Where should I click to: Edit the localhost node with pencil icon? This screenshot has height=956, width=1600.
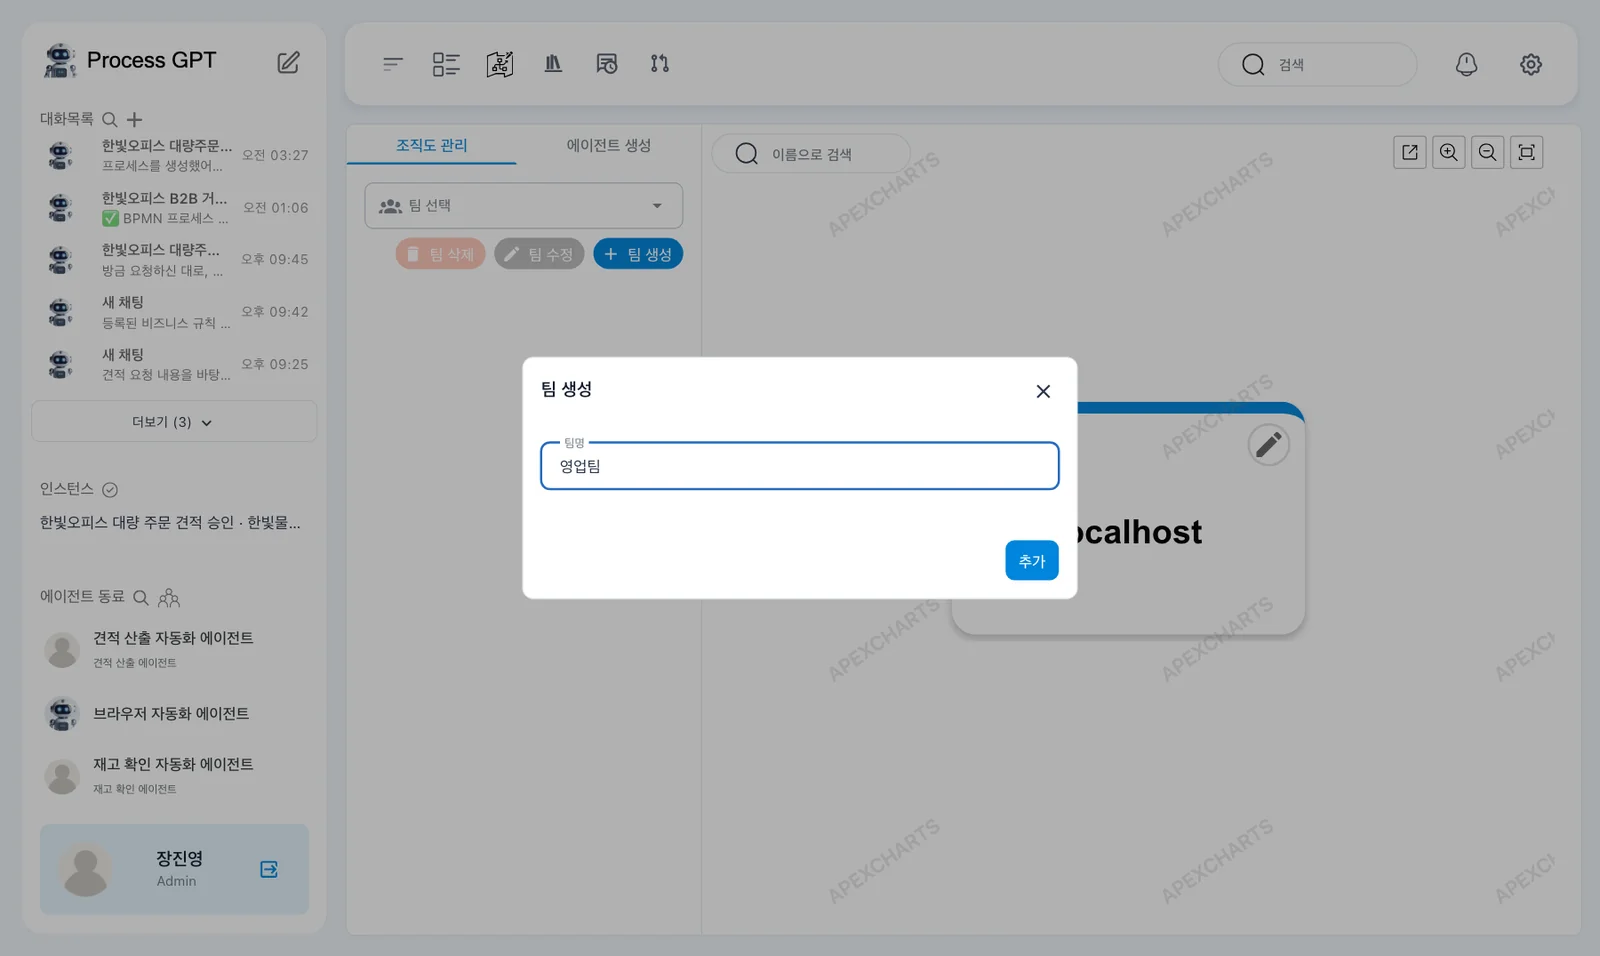point(1269,444)
